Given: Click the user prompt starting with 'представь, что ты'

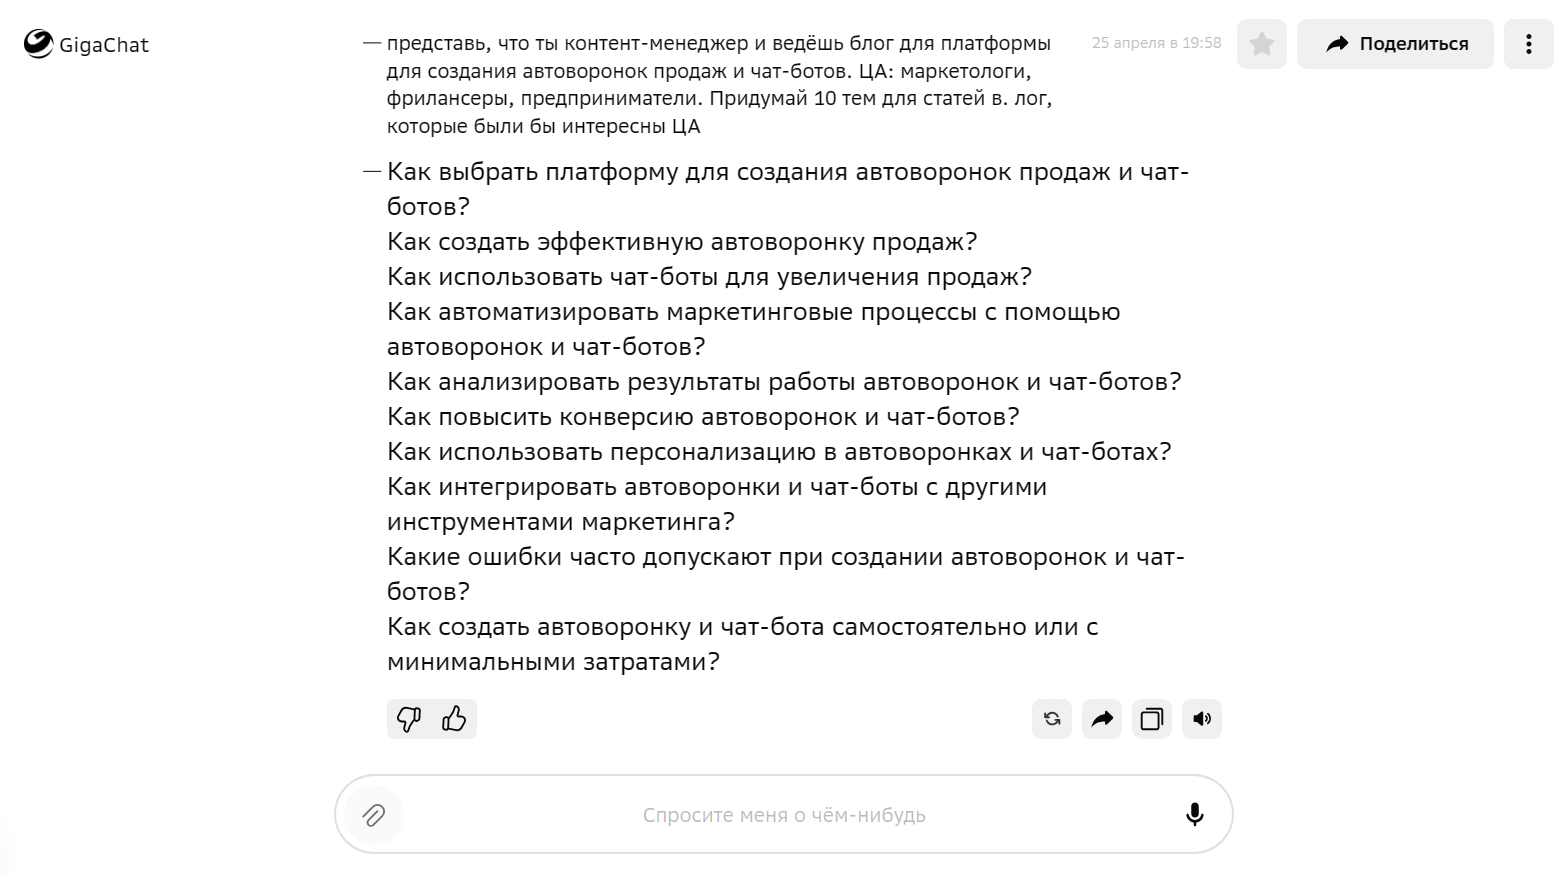Looking at the screenshot, I should click(x=718, y=85).
